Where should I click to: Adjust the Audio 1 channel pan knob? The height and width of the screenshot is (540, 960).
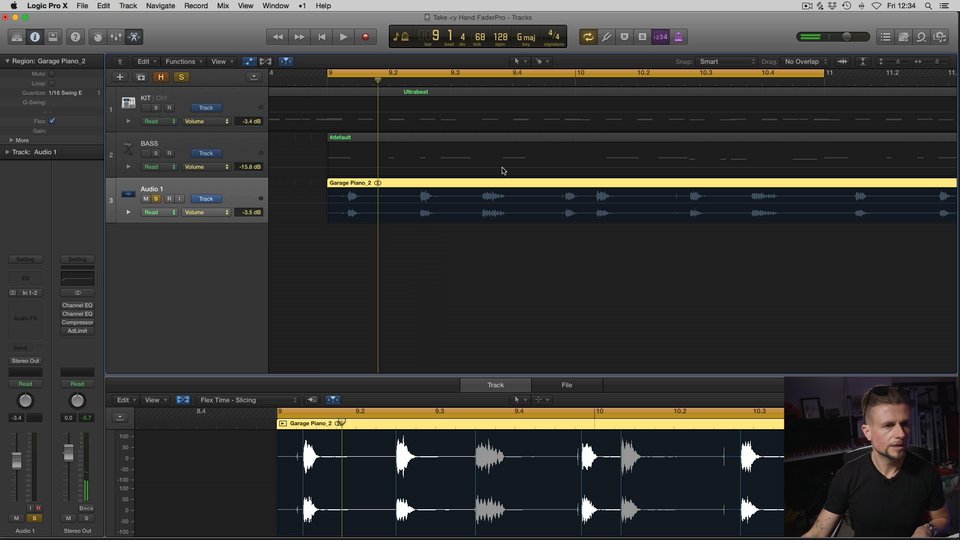coord(25,400)
